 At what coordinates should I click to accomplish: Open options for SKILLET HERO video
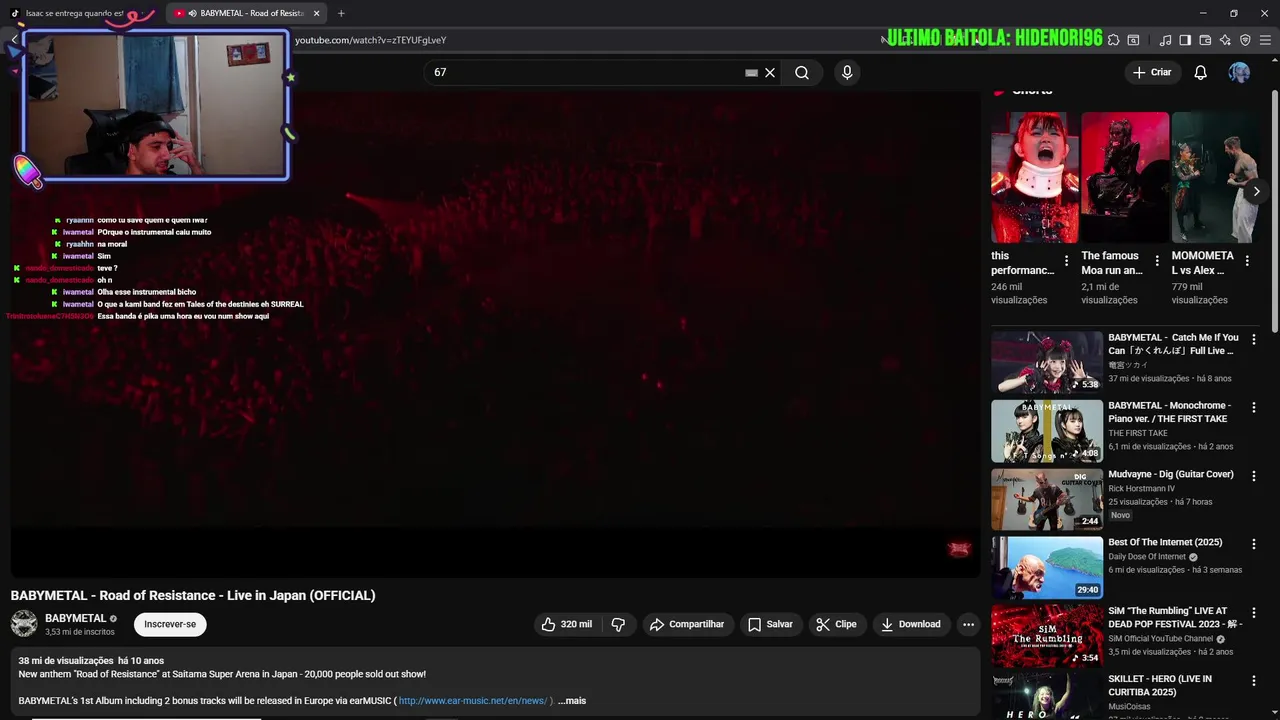[x=1253, y=680]
